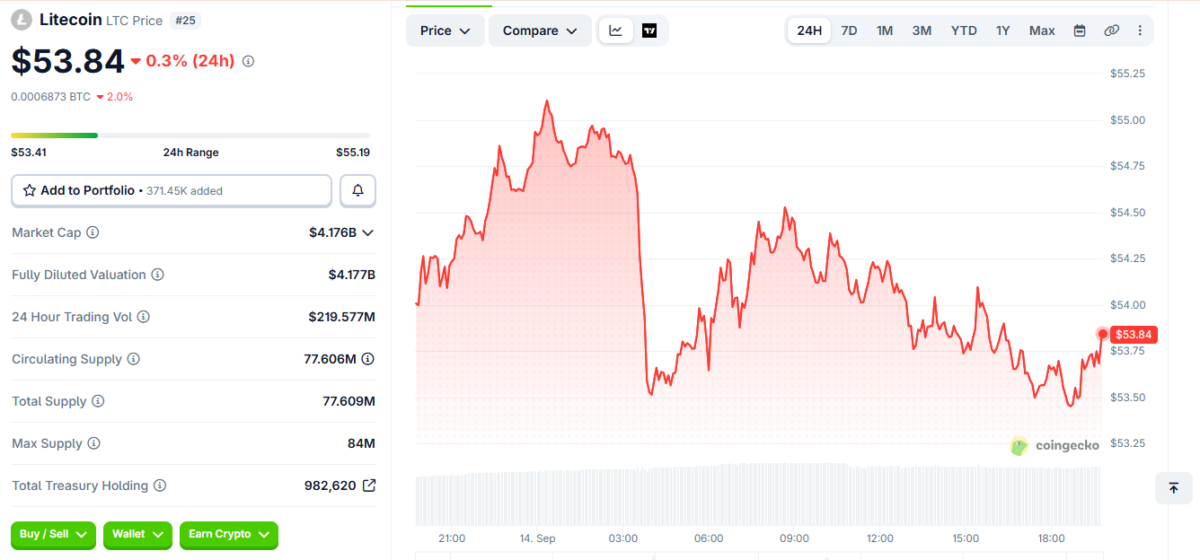This screenshot has height=560, width=1200.
Task: Open Total Treasury Holding info icon
Action: point(160,485)
